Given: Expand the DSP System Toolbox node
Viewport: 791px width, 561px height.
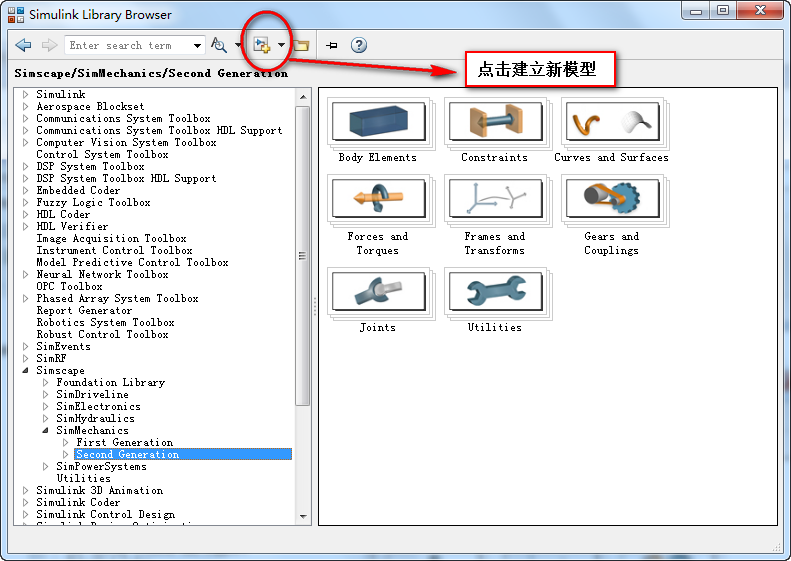Looking at the screenshot, I should (25, 166).
